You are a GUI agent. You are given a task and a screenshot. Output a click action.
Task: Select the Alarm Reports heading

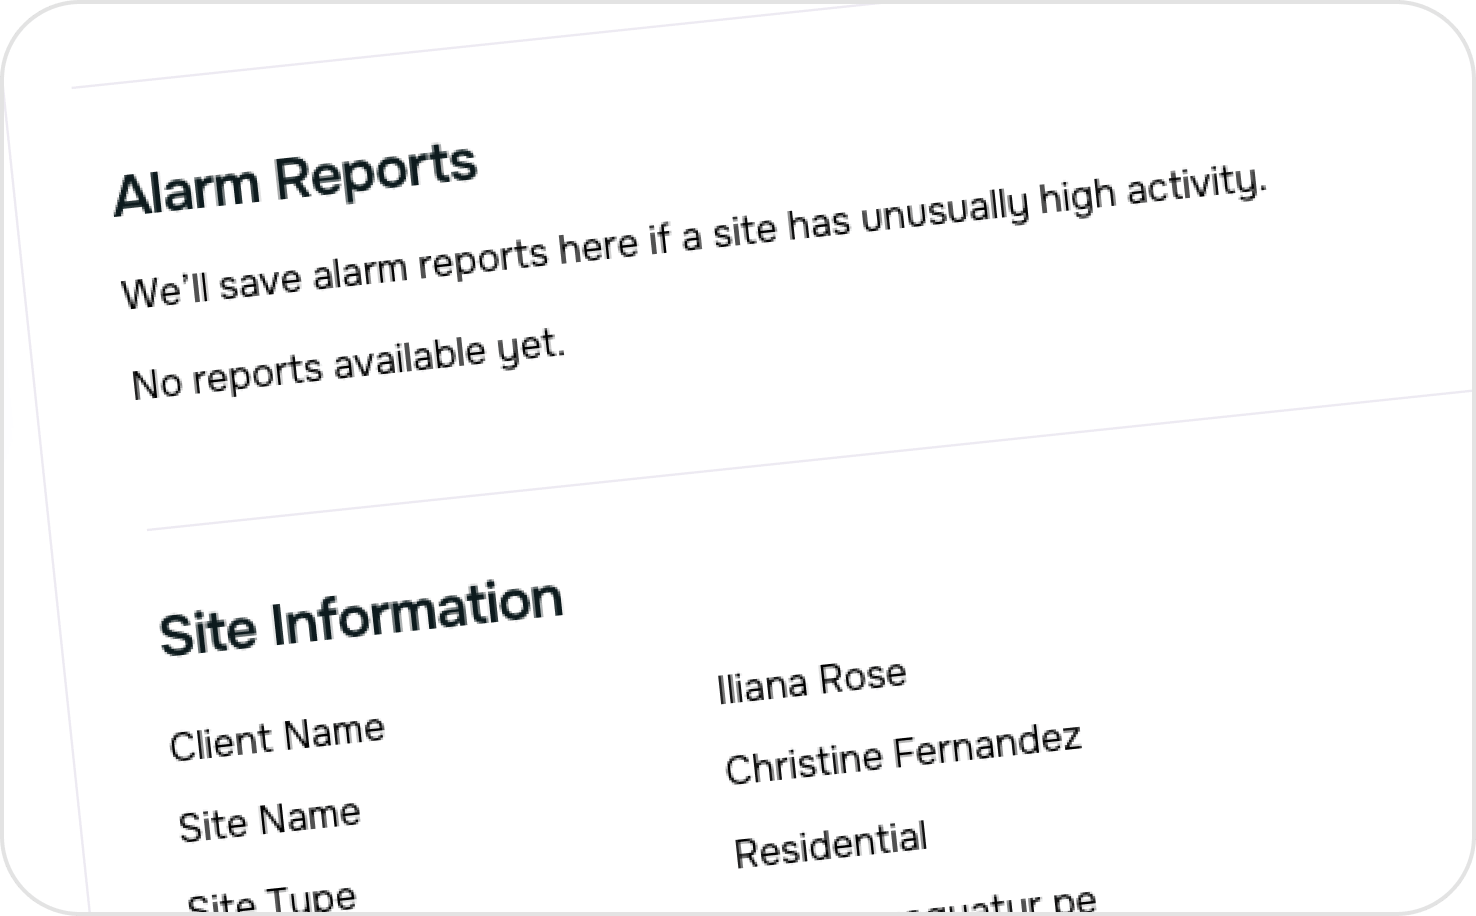pyautogui.click(x=295, y=180)
